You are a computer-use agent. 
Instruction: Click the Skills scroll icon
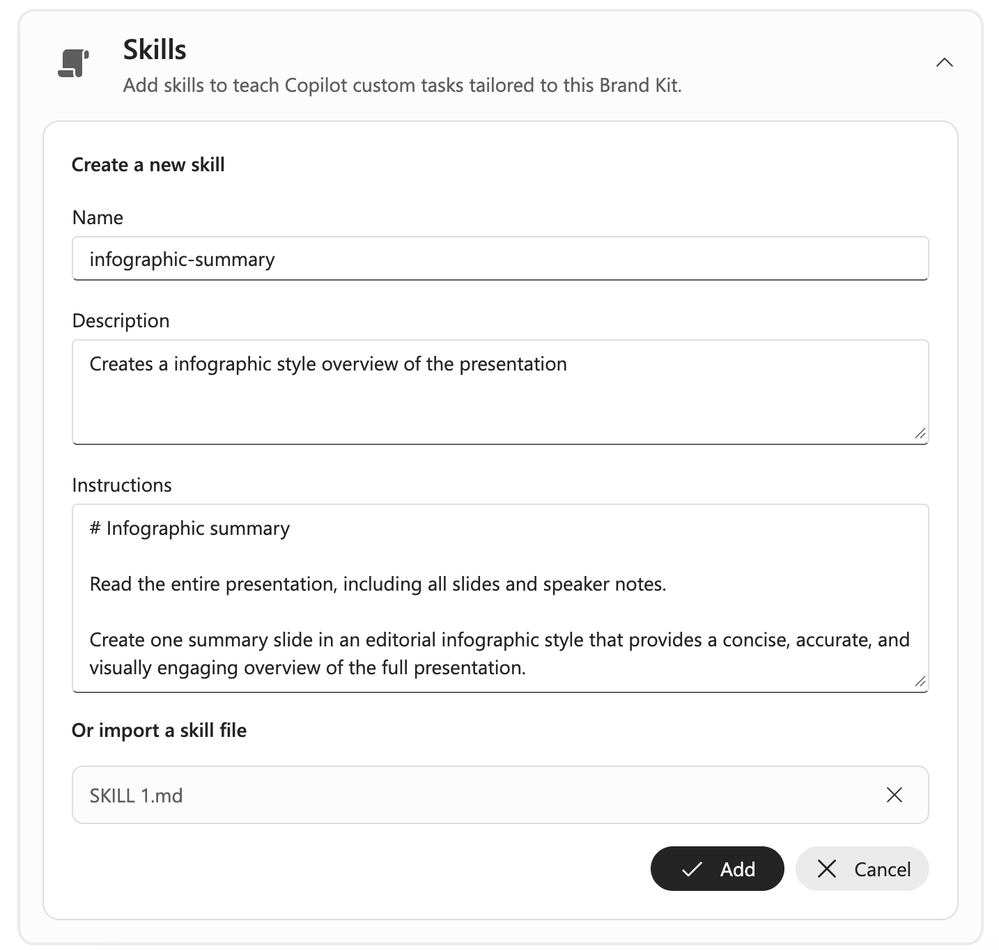pos(73,62)
